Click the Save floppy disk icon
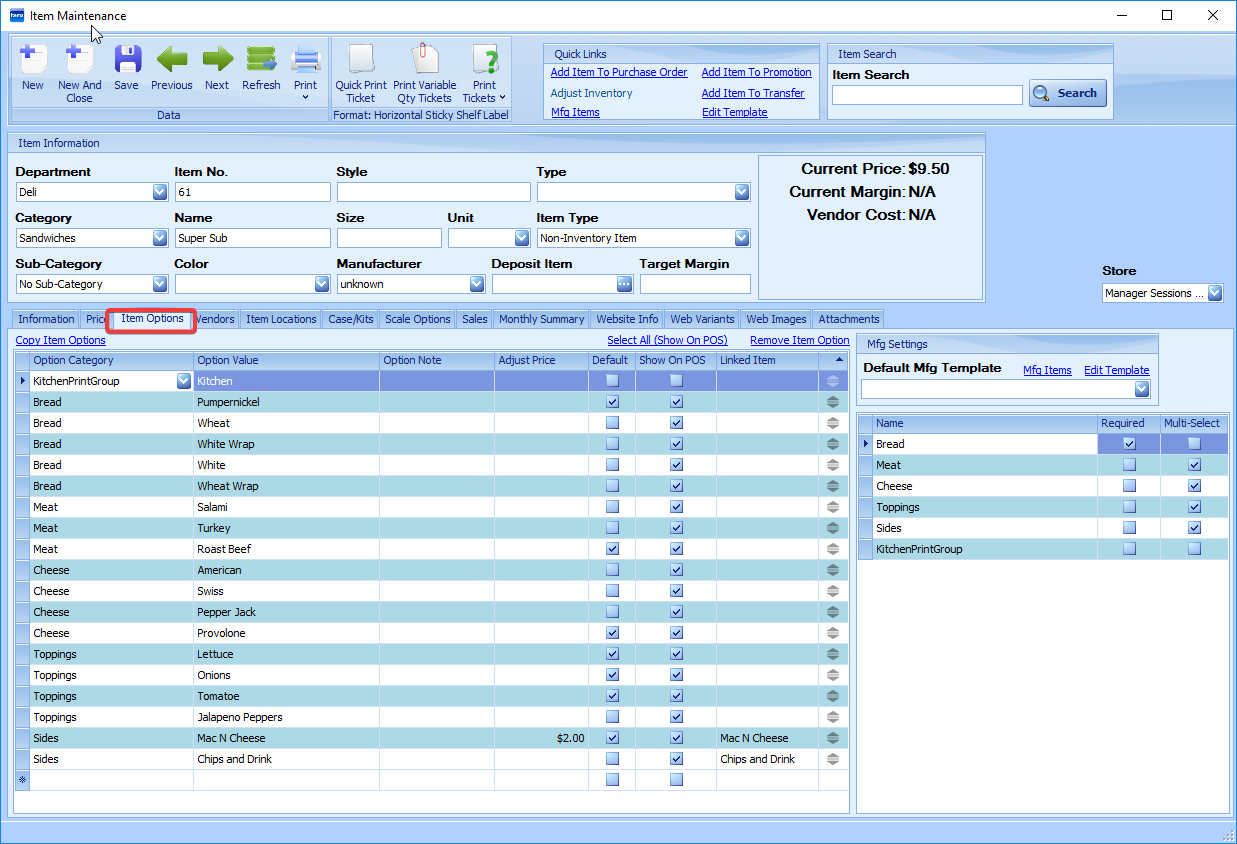 coord(127,62)
